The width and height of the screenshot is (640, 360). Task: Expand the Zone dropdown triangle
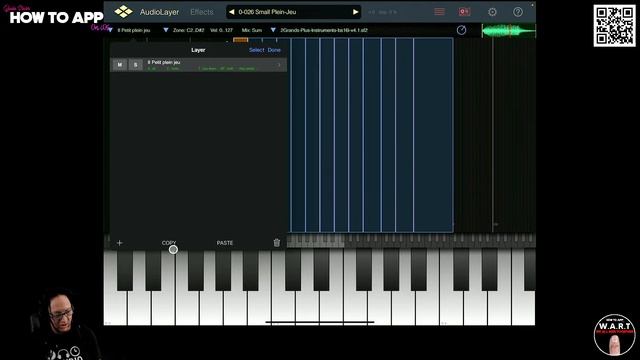166,30
